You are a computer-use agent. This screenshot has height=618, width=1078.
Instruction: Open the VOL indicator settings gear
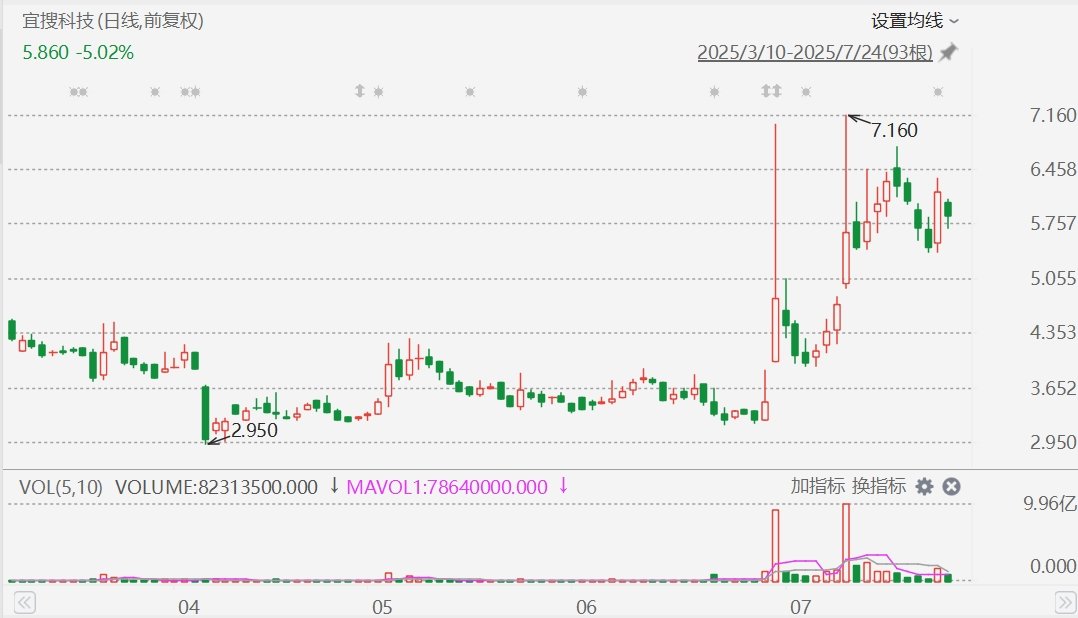click(x=924, y=487)
